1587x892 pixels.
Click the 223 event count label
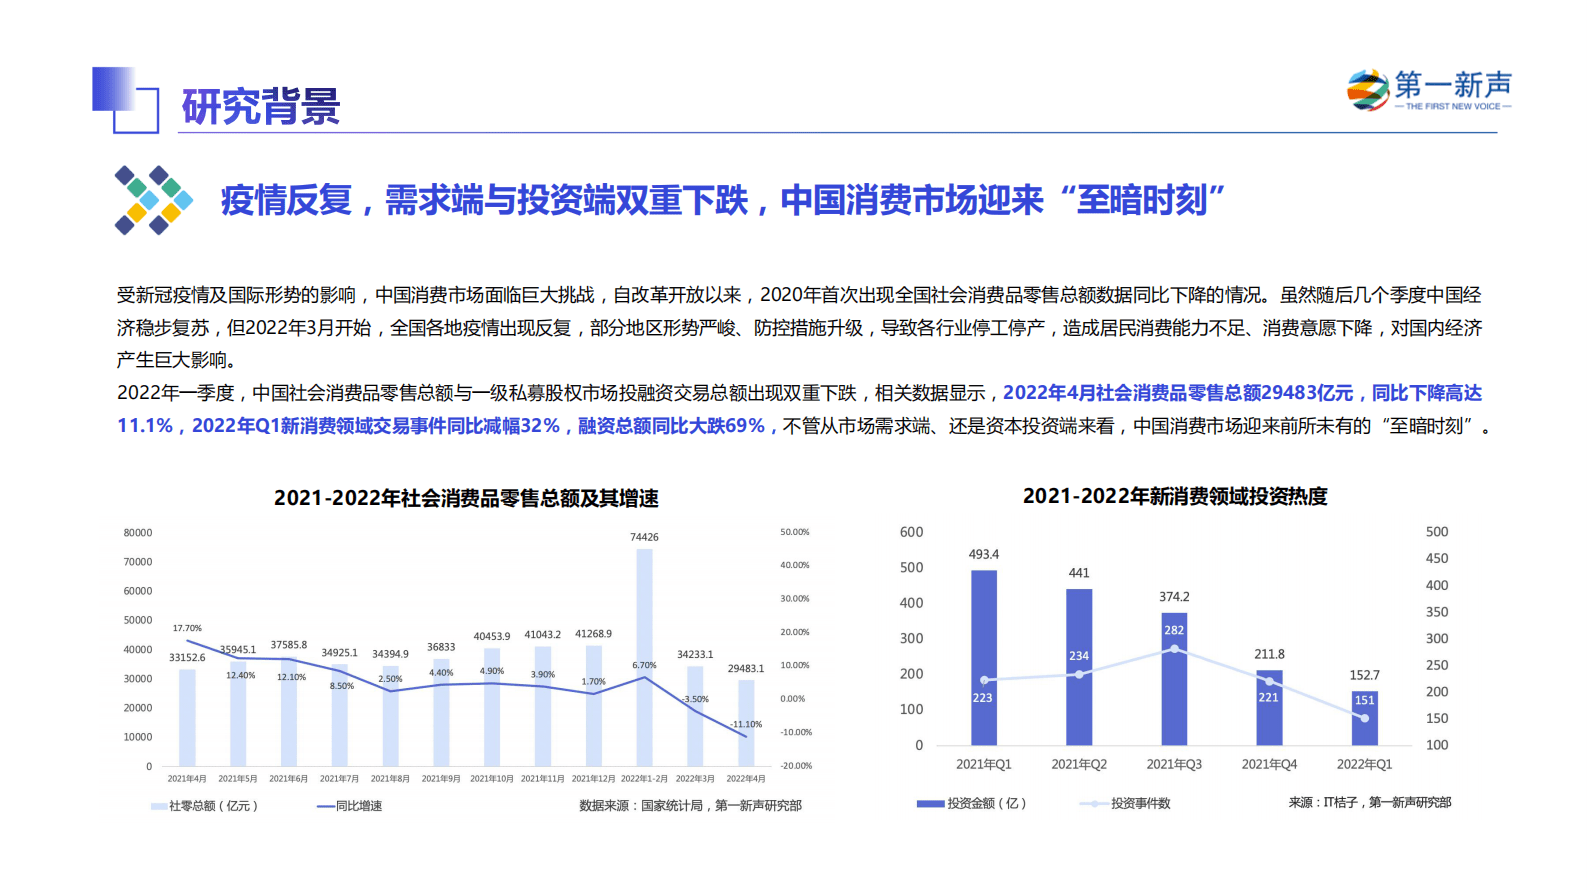coord(983,698)
